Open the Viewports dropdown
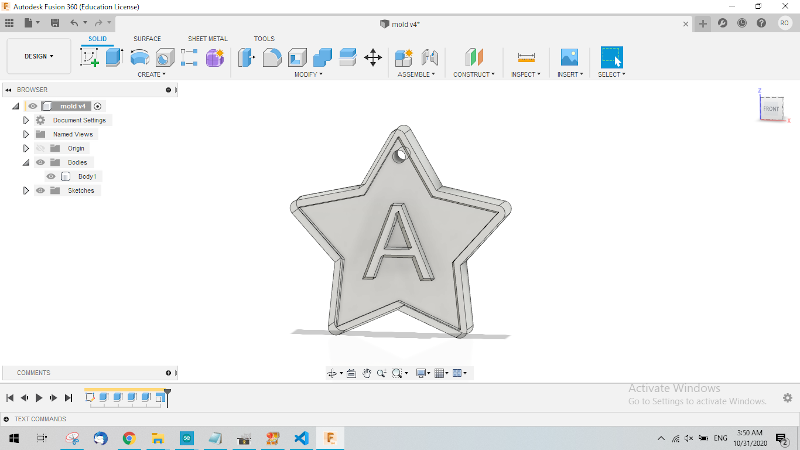 coord(460,373)
